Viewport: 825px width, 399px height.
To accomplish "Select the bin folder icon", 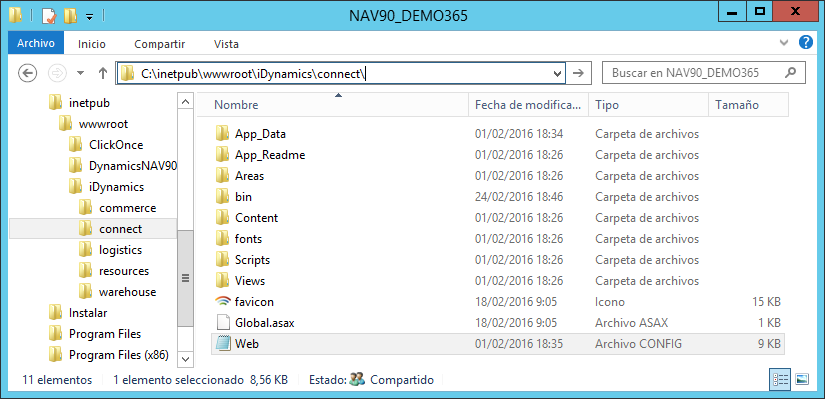I will tap(223, 197).
